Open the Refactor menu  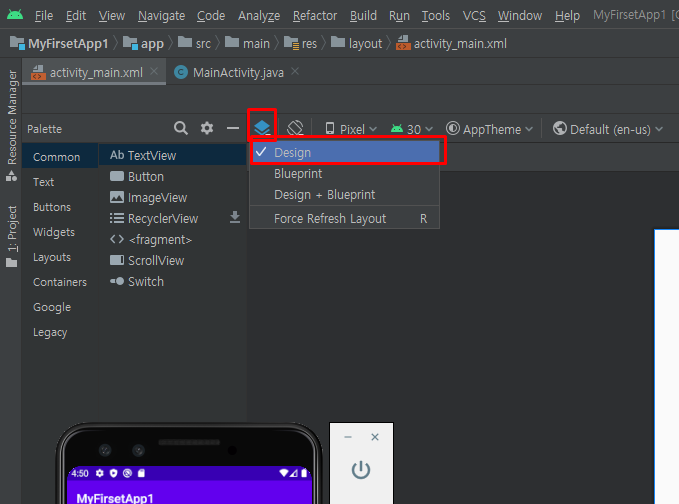(x=315, y=16)
